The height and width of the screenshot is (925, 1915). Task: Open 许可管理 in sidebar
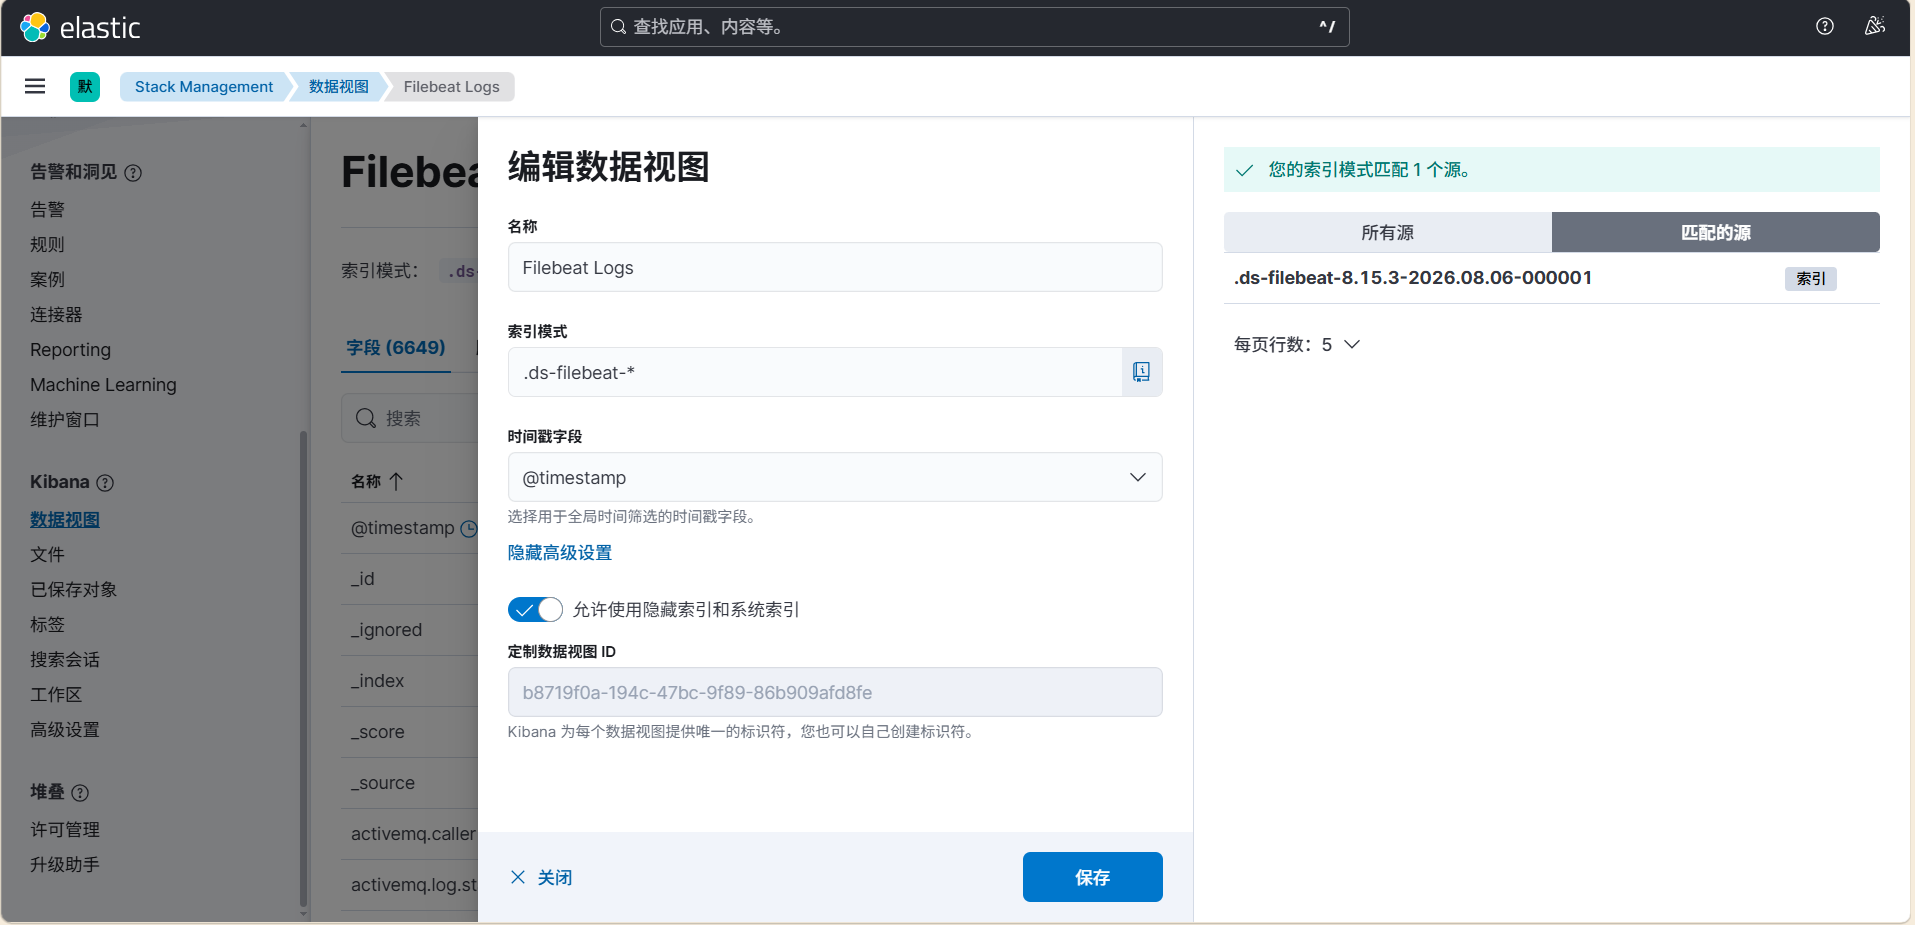pos(65,829)
